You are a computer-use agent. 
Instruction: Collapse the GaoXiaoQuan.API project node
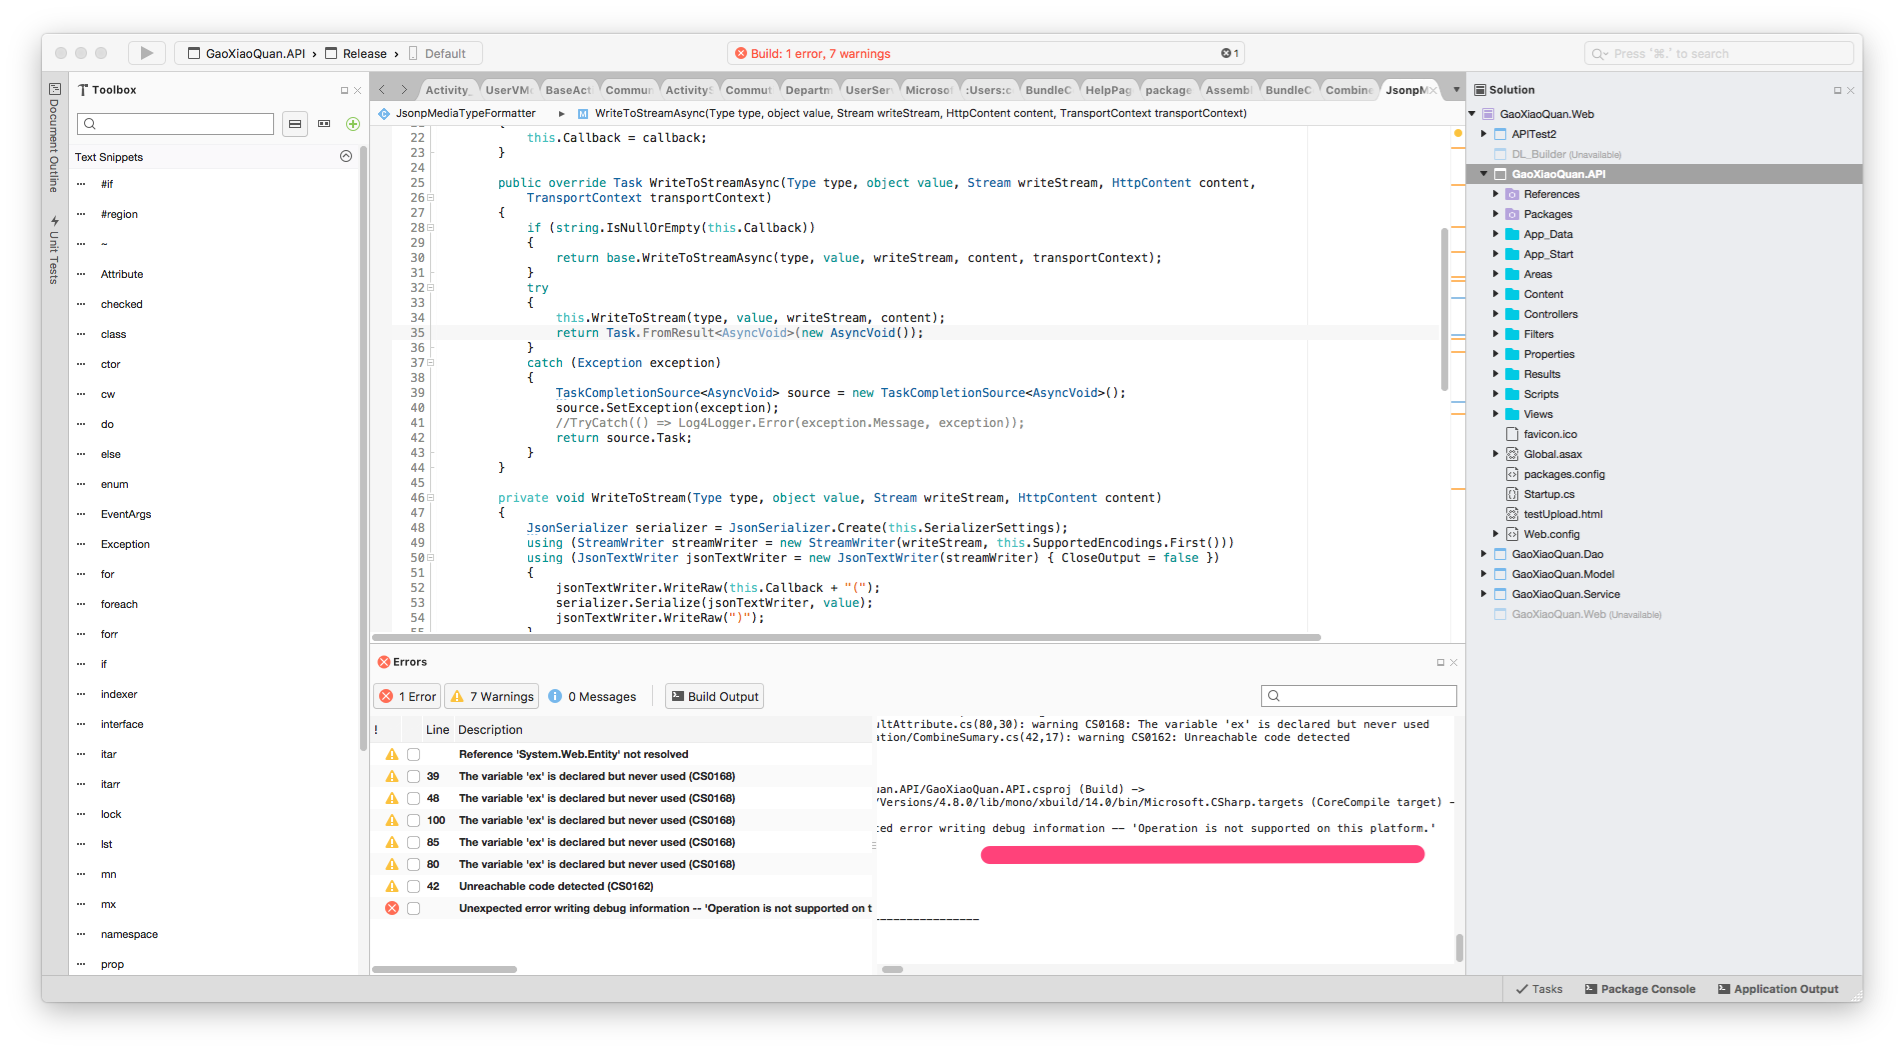tap(1484, 174)
